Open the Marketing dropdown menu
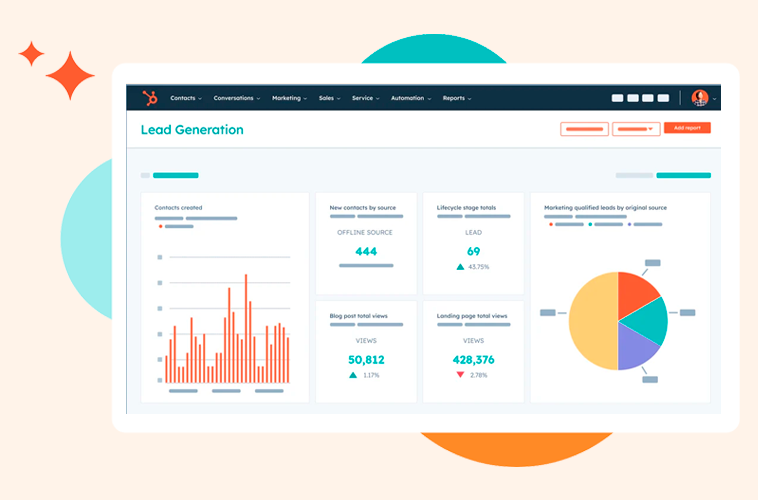The image size is (758, 500). (x=289, y=98)
